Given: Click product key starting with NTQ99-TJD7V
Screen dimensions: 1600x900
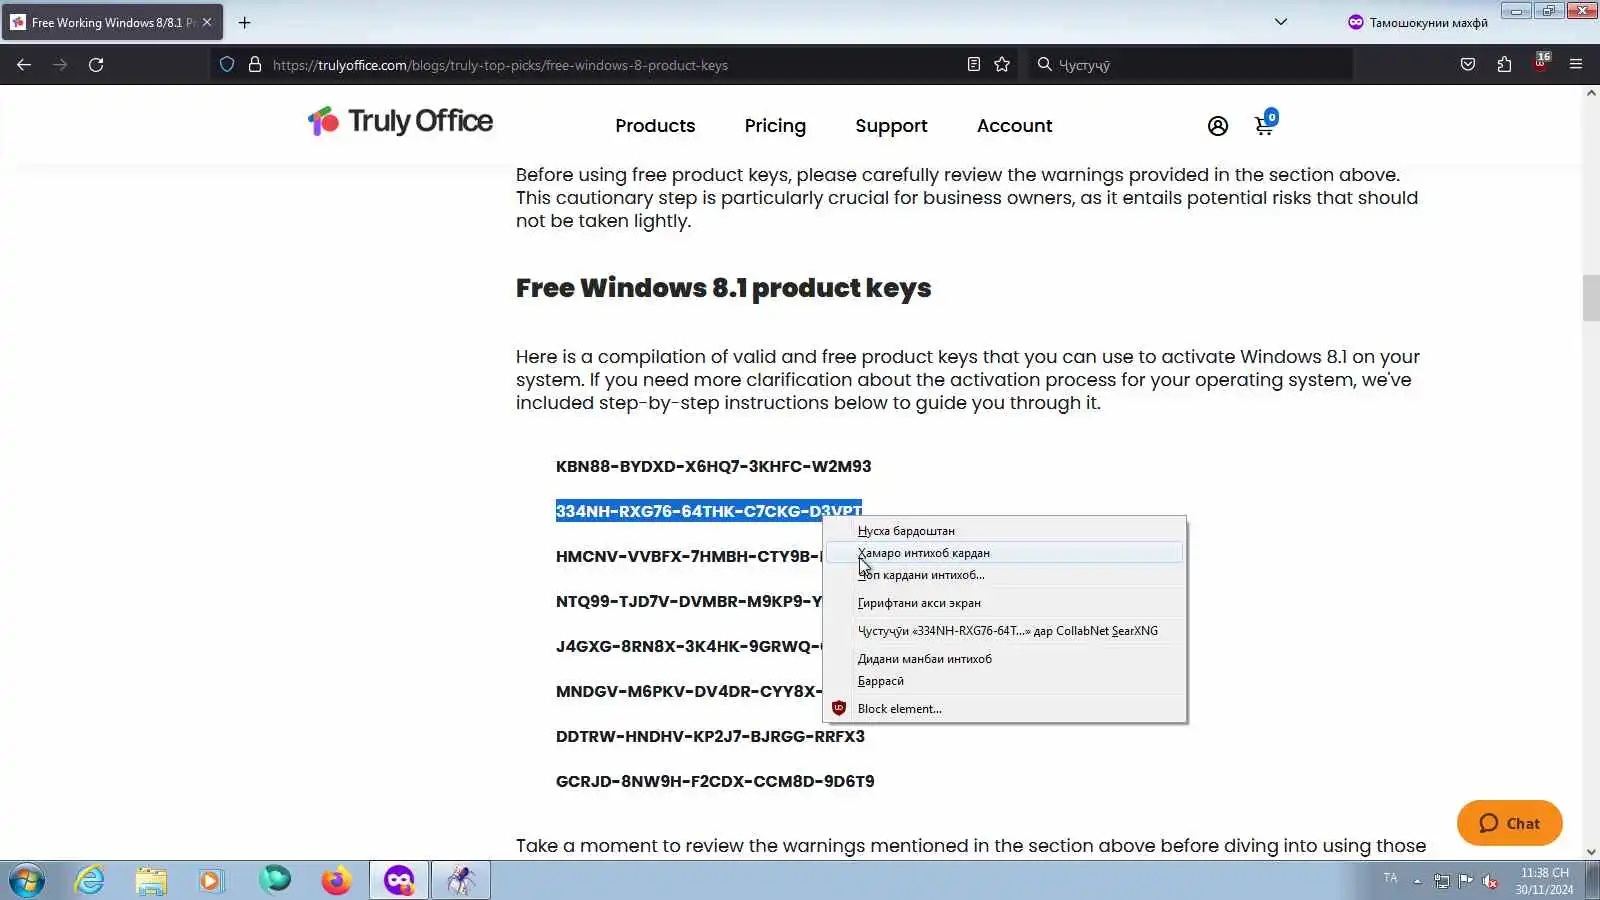Looking at the screenshot, I should tap(689, 601).
